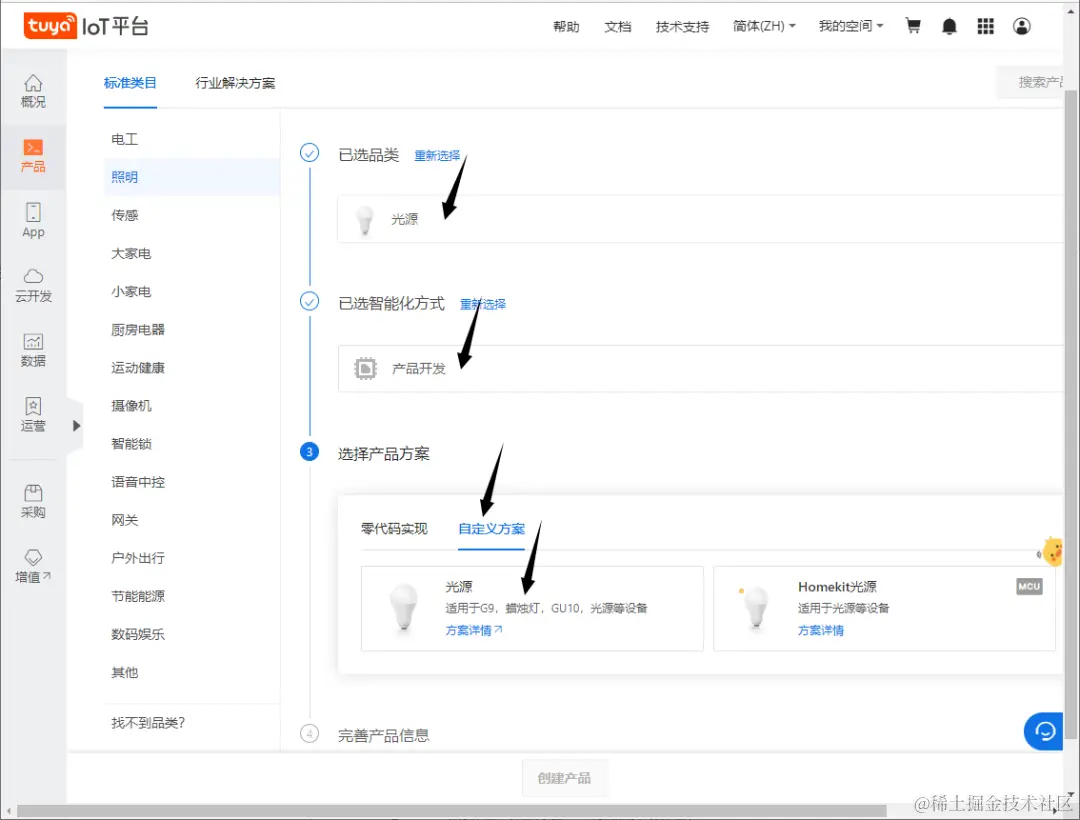
Task: Open 方案详情 link for Homekit光源
Action: click(x=820, y=630)
